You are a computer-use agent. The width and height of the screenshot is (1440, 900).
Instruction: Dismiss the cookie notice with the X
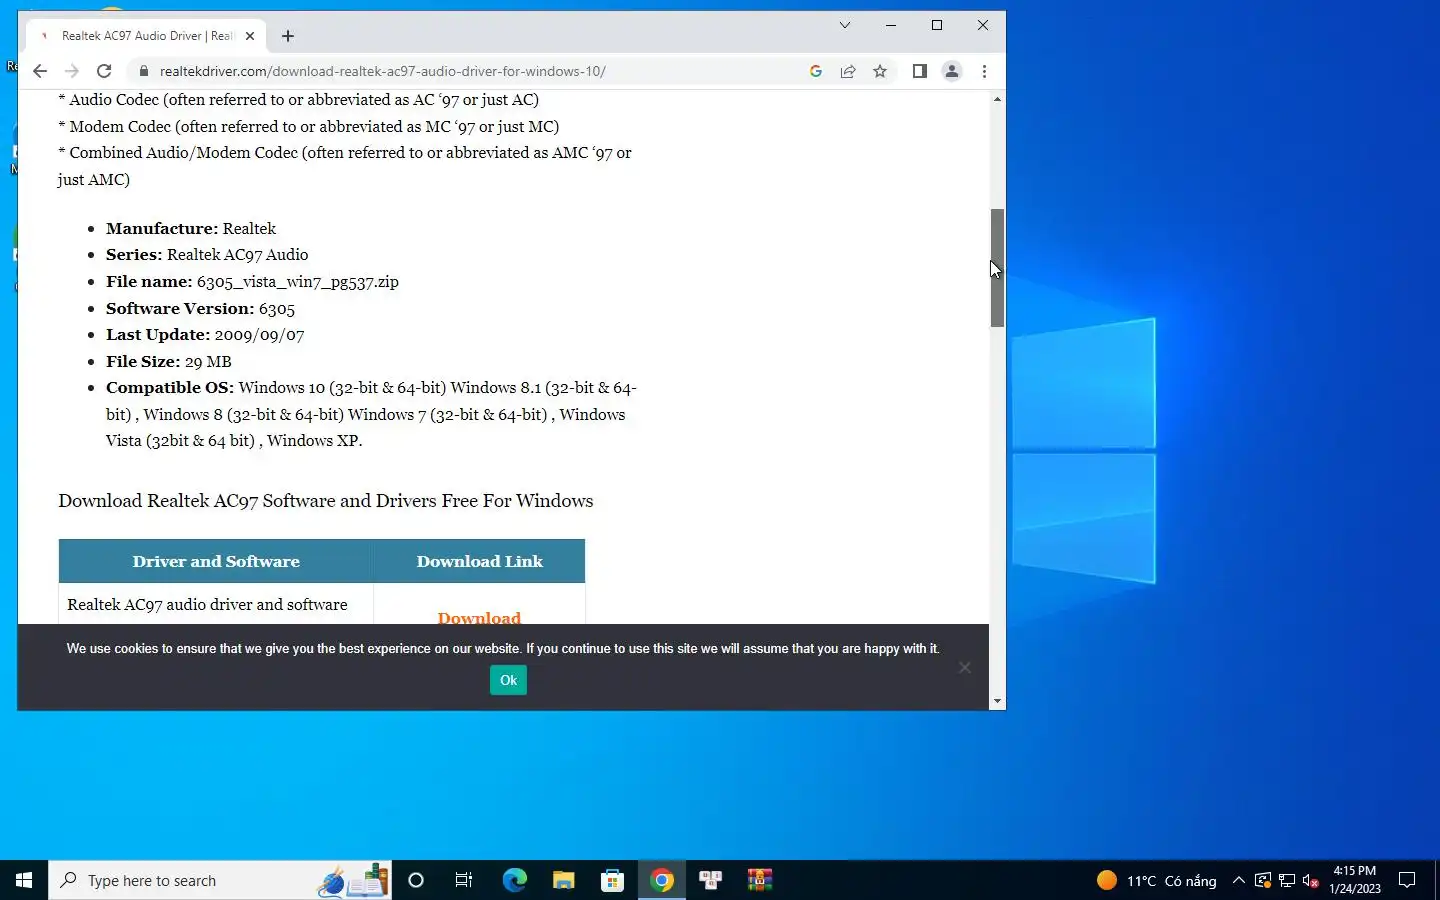coord(965,667)
